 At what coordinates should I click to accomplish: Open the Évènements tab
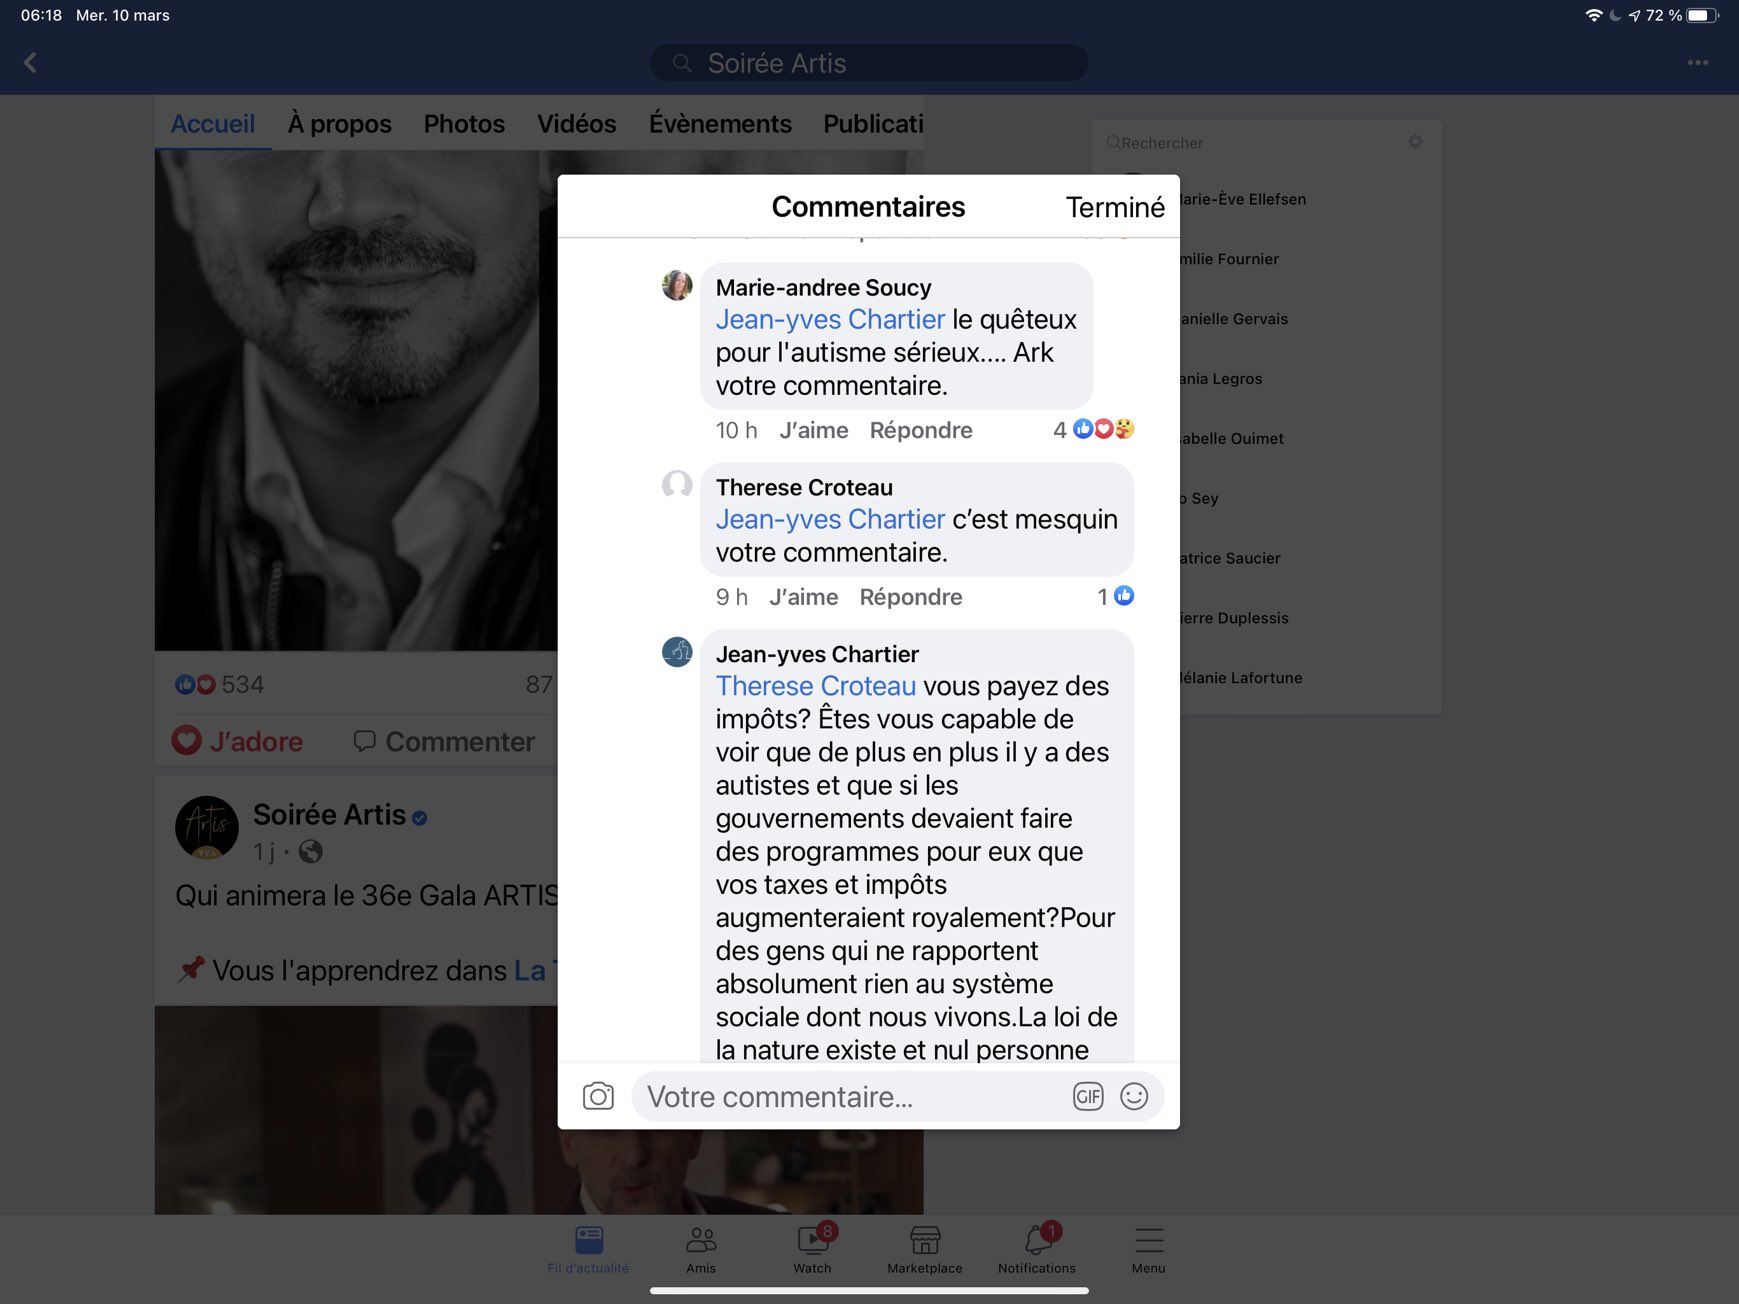720,124
